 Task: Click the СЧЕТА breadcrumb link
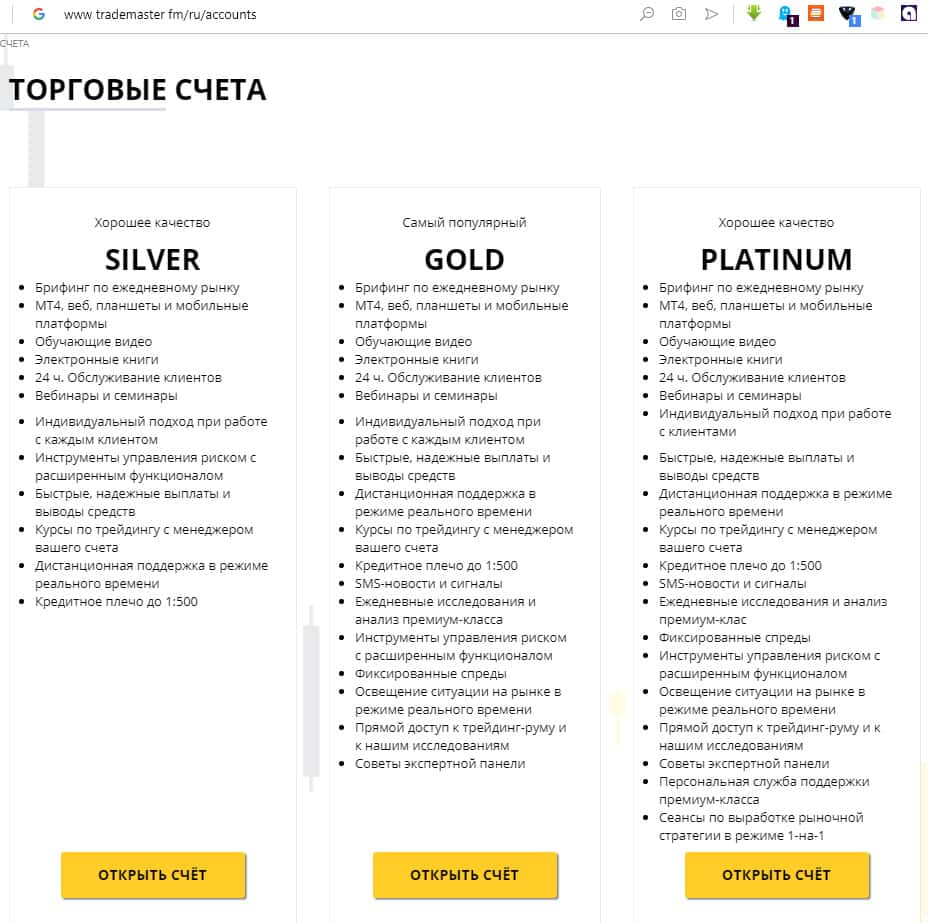point(15,44)
